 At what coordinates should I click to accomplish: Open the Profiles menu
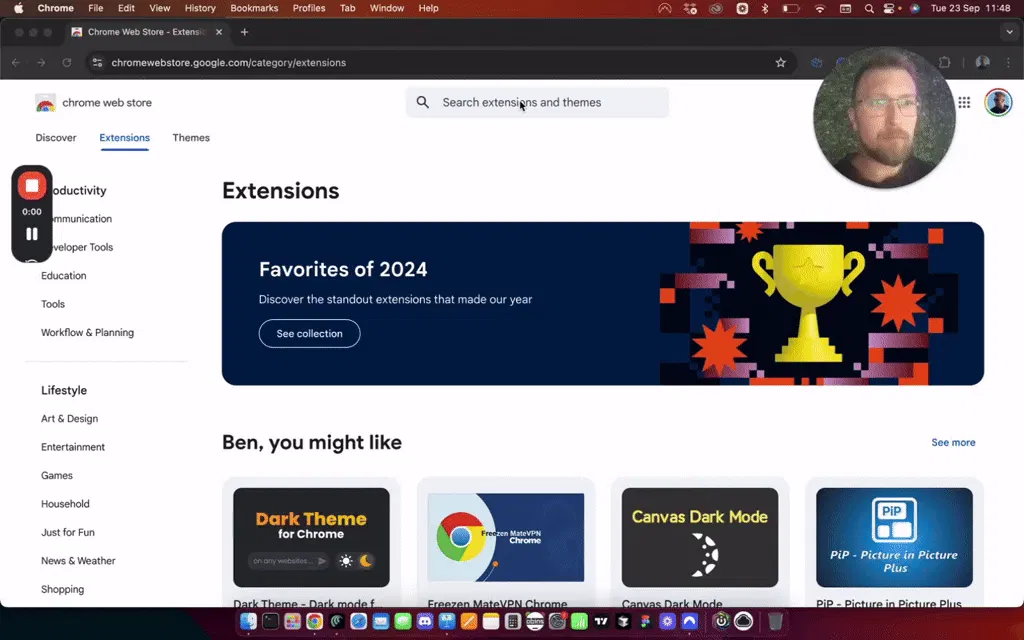coord(309,8)
